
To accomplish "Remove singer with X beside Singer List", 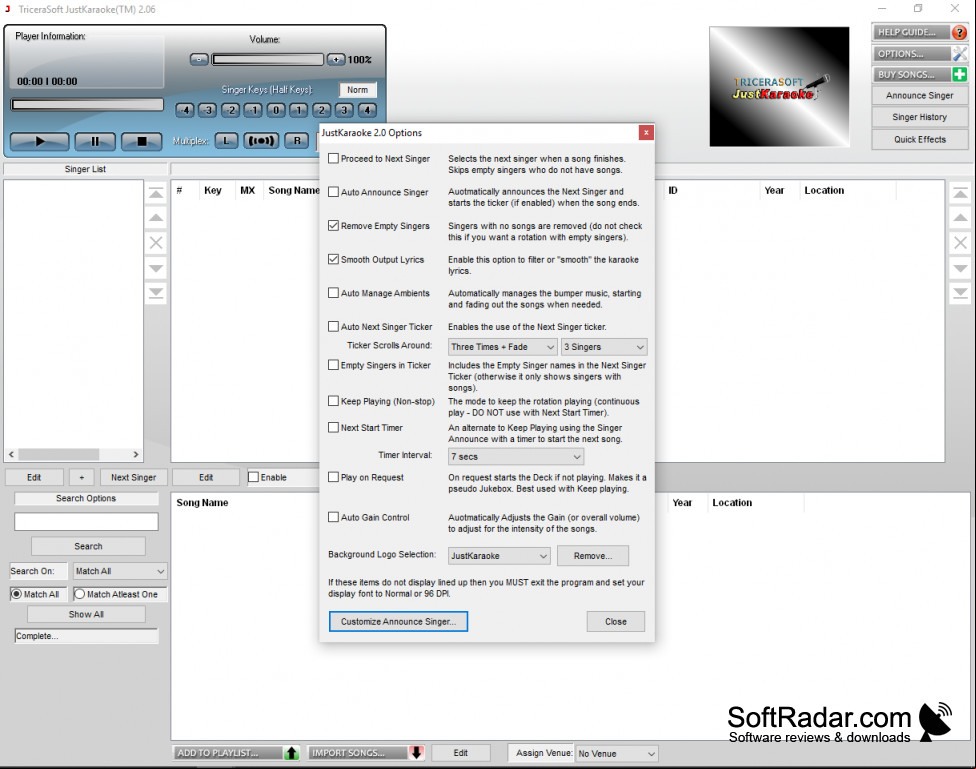I will click(156, 243).
